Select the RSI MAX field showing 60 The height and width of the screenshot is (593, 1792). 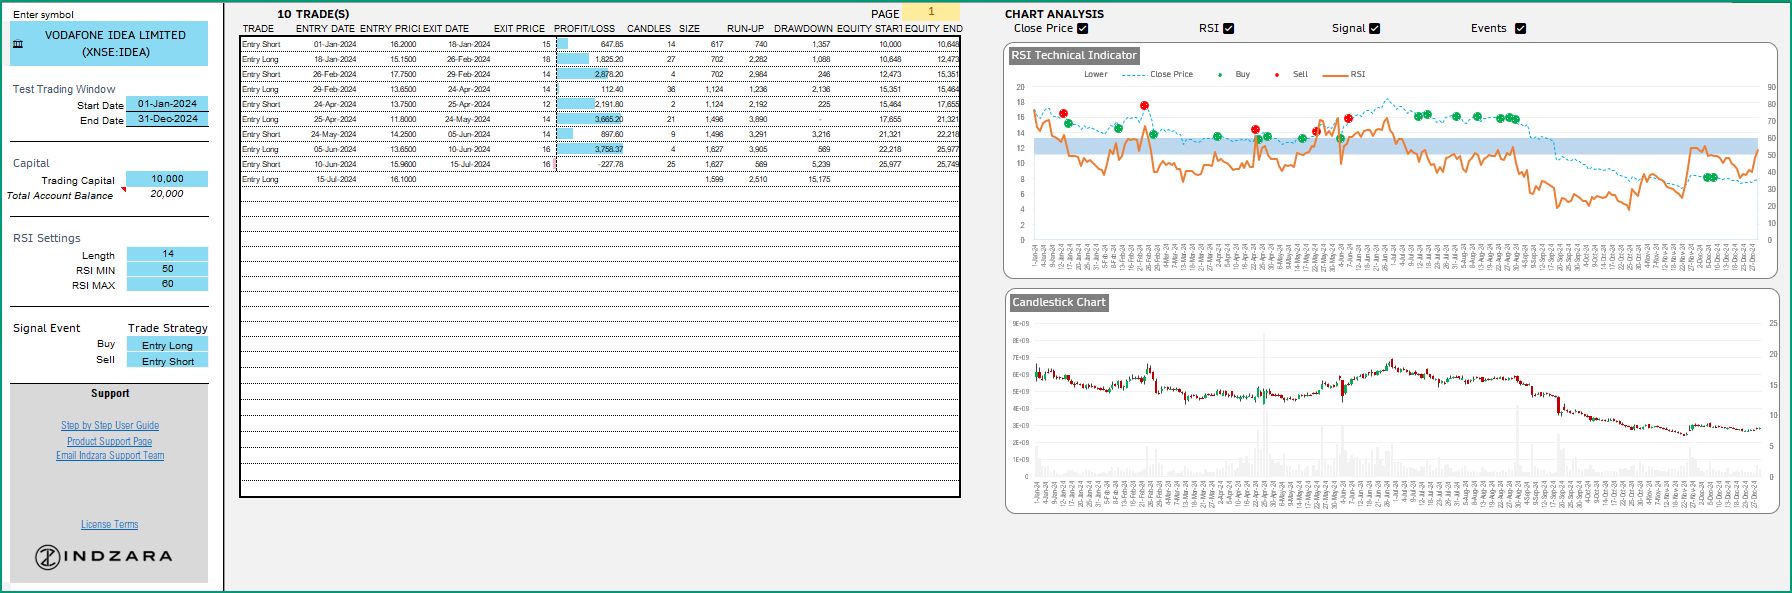pos(167,284)
